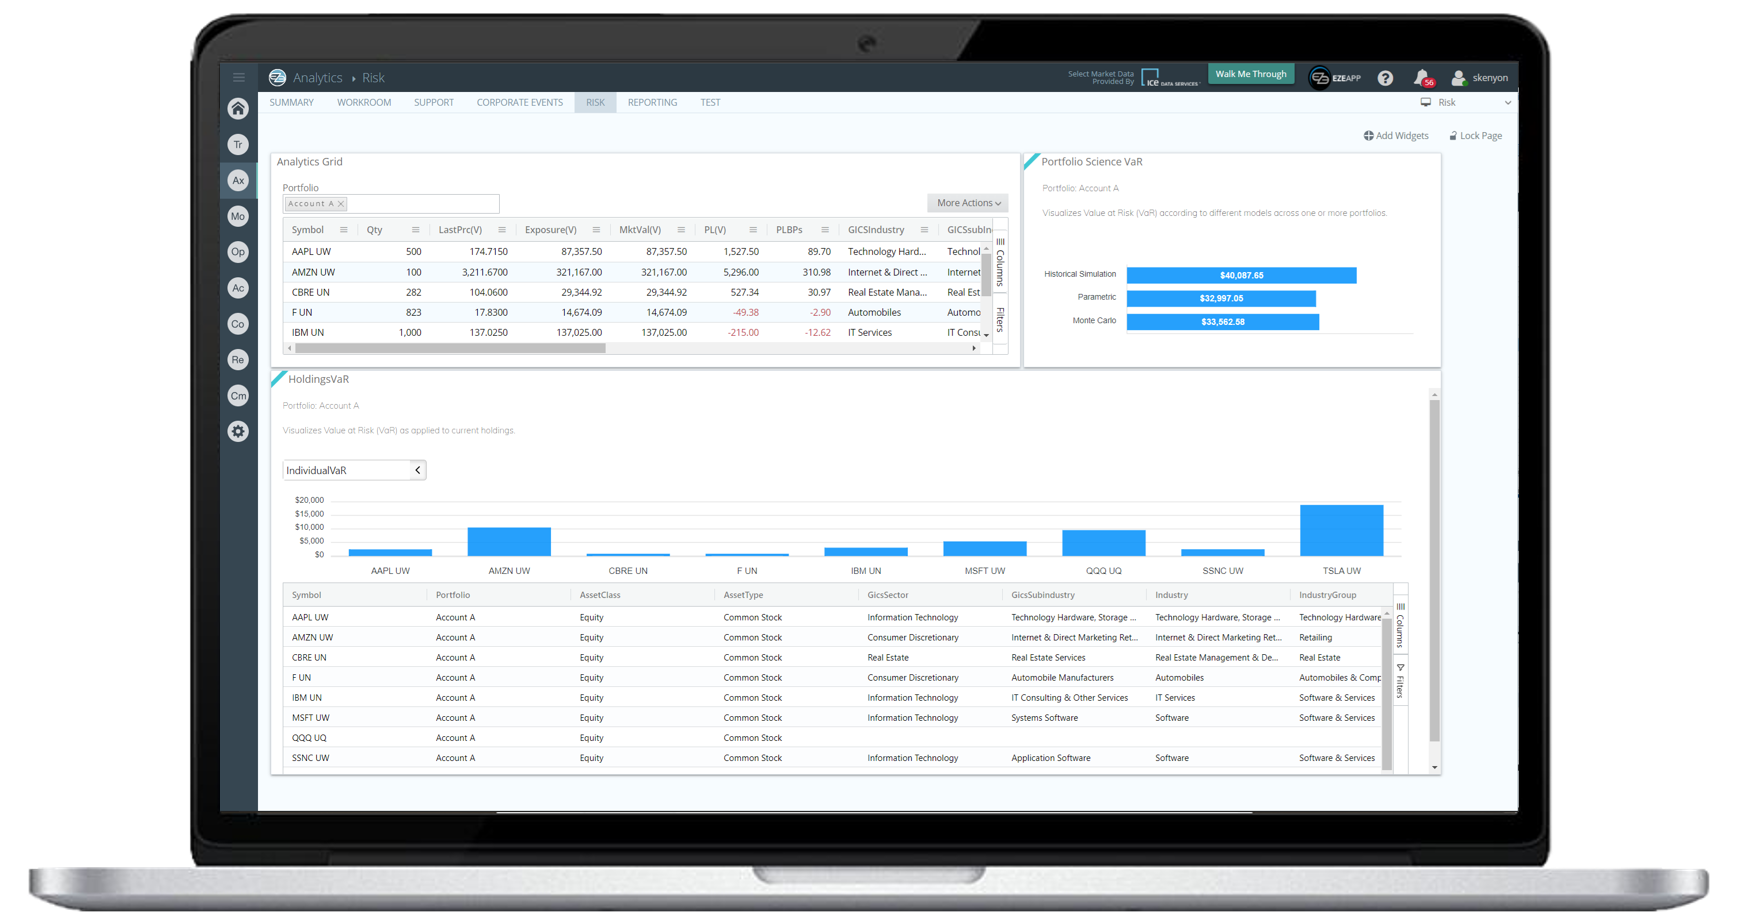Open the Re module in sidebar
Viewport: 1740px width, 913px height.
[x=238, y=360]
